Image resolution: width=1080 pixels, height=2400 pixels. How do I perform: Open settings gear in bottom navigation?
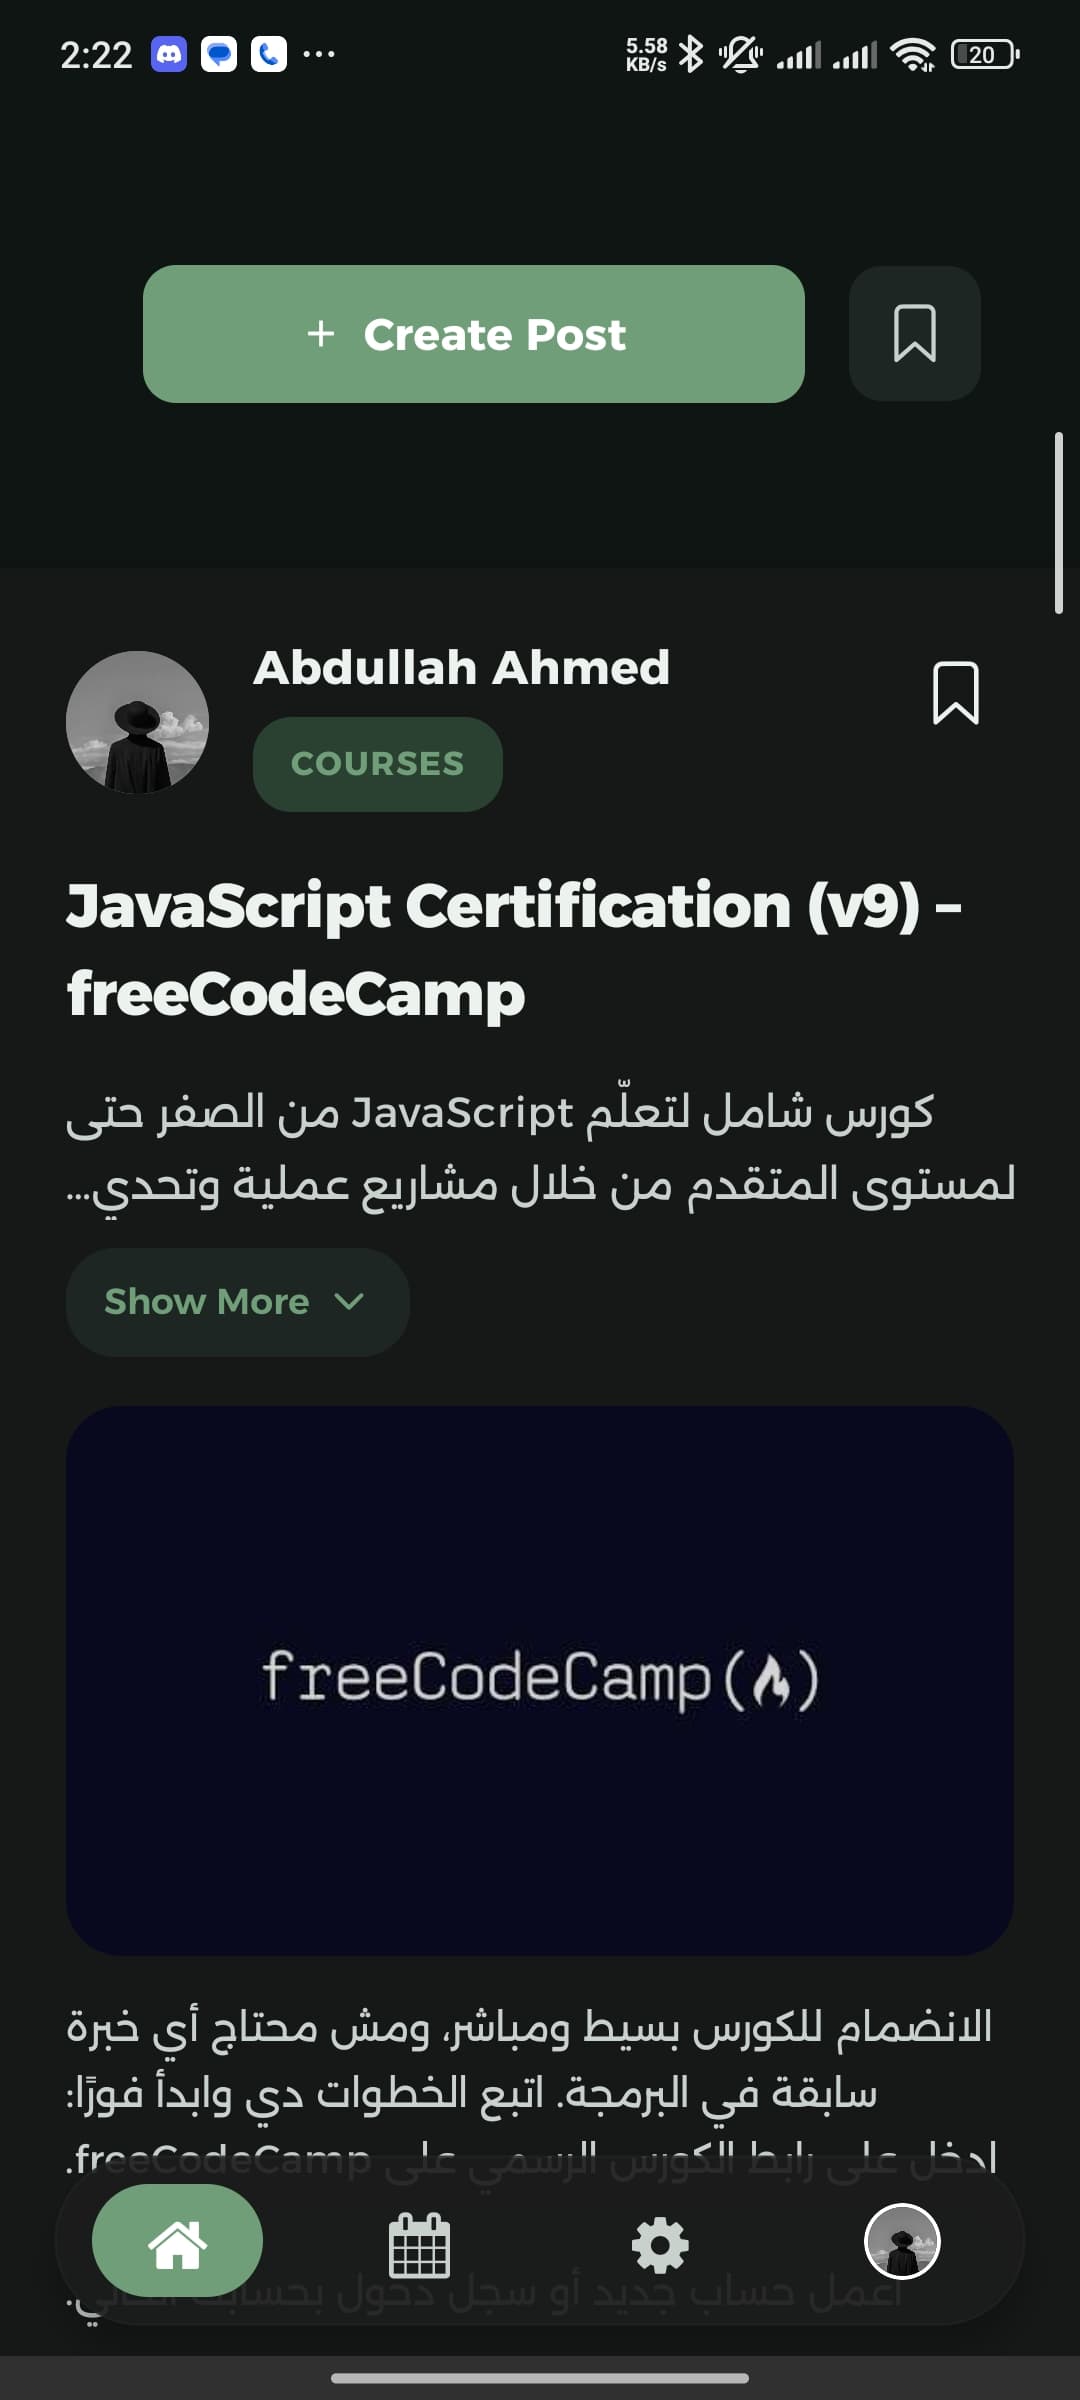(661, 2246)
